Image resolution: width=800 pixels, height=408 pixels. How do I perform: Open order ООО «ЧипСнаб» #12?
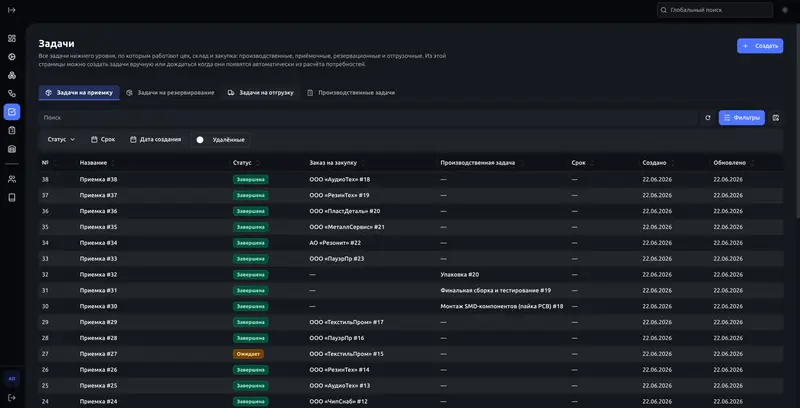click(x=338, y=401)
